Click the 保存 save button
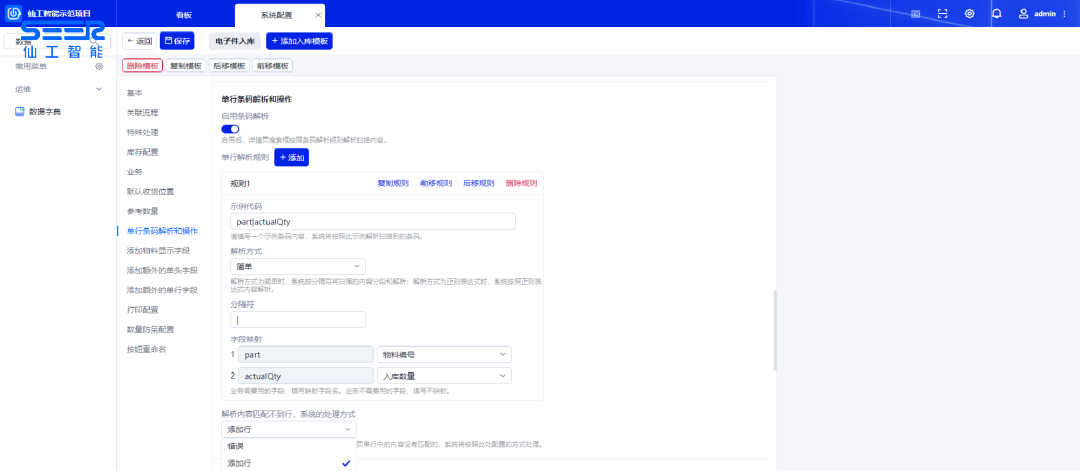 [177, 41]
